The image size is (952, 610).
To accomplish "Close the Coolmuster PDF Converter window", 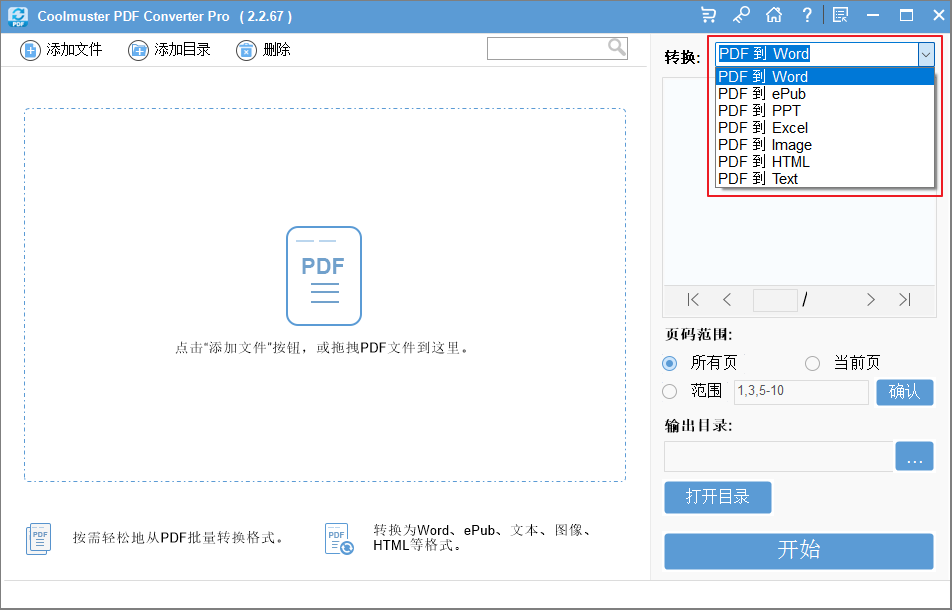I will pyautogui.click(x=939, y=15).
